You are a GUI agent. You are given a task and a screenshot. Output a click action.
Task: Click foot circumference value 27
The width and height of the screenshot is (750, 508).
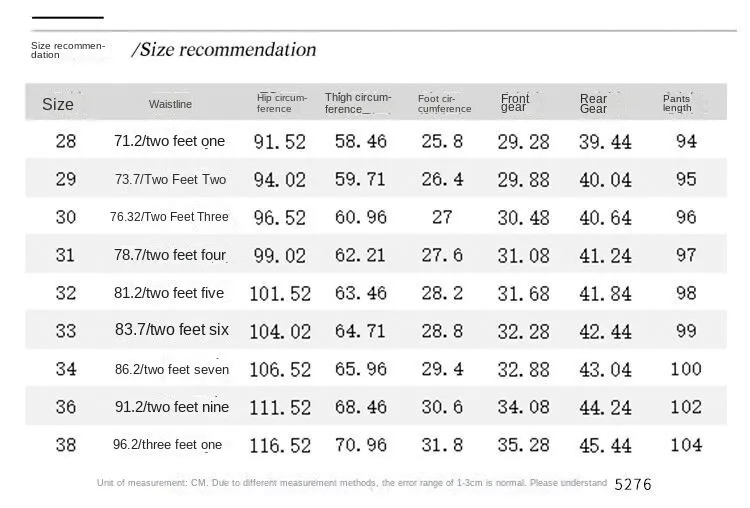442,217
